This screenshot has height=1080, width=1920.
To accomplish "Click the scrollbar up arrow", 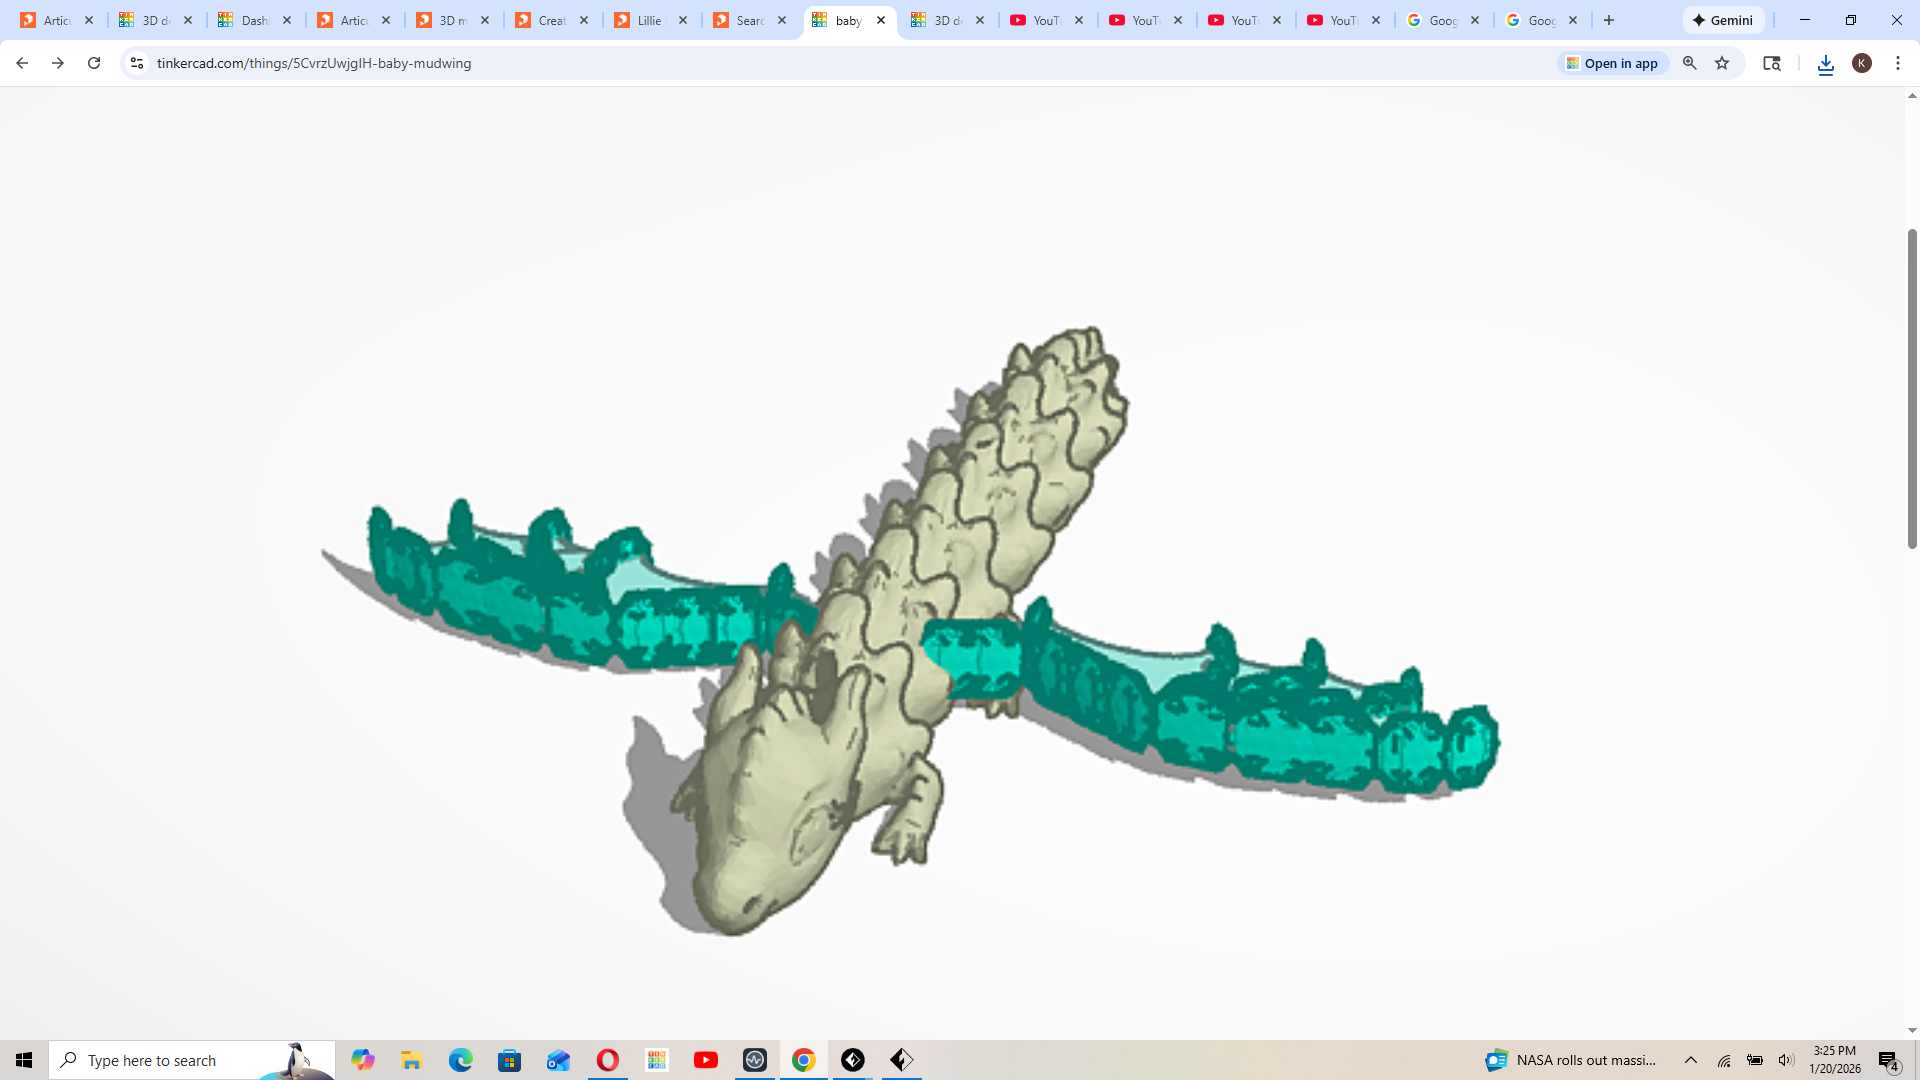I will [x=1912, y=96].
